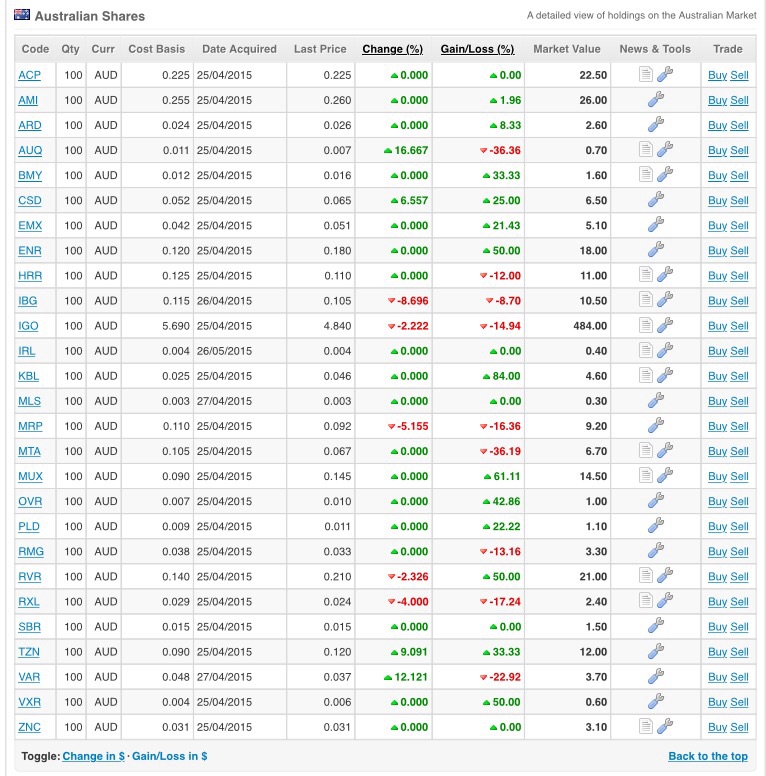The height and width of the screenshot is (776, 766).
Task: Select the AUQ gain/loss value -36.36
Action: coord(505,150)
